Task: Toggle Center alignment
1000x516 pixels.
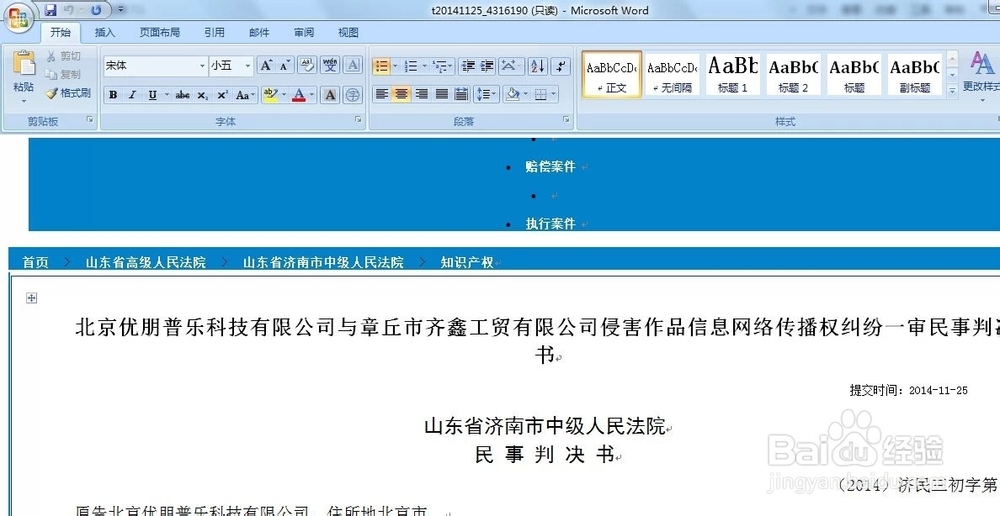Action: click(401, 94)
